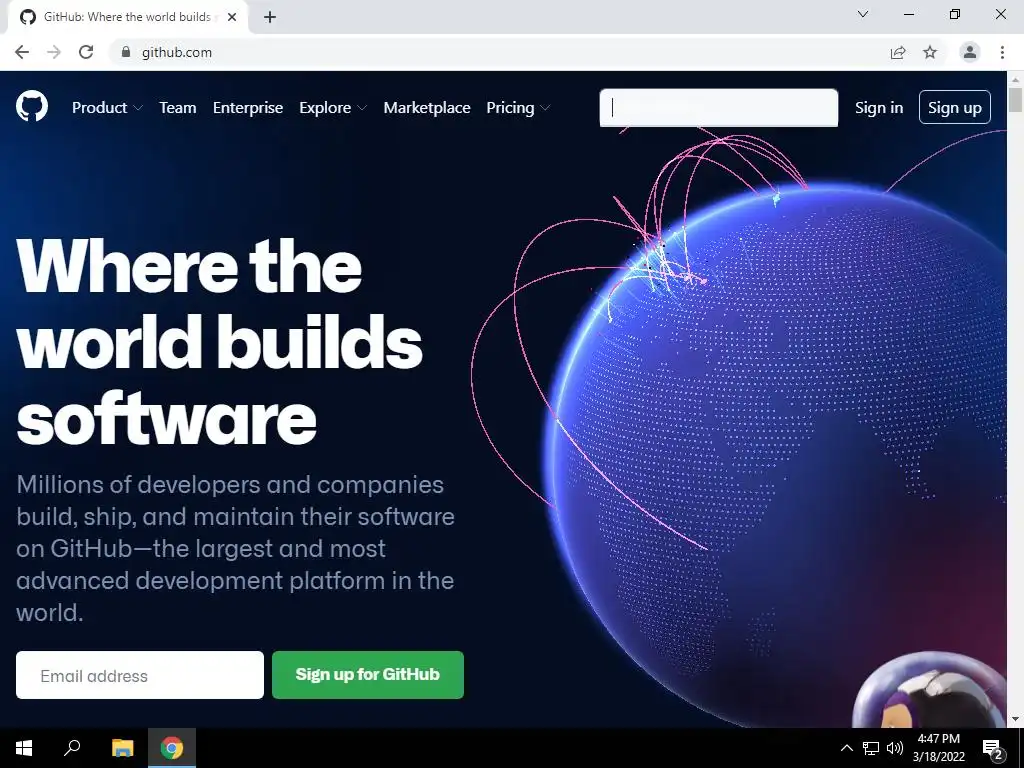Open Windows taskbar search
Viewport: 1024px width, 768px height.
[x=72, y=748]
